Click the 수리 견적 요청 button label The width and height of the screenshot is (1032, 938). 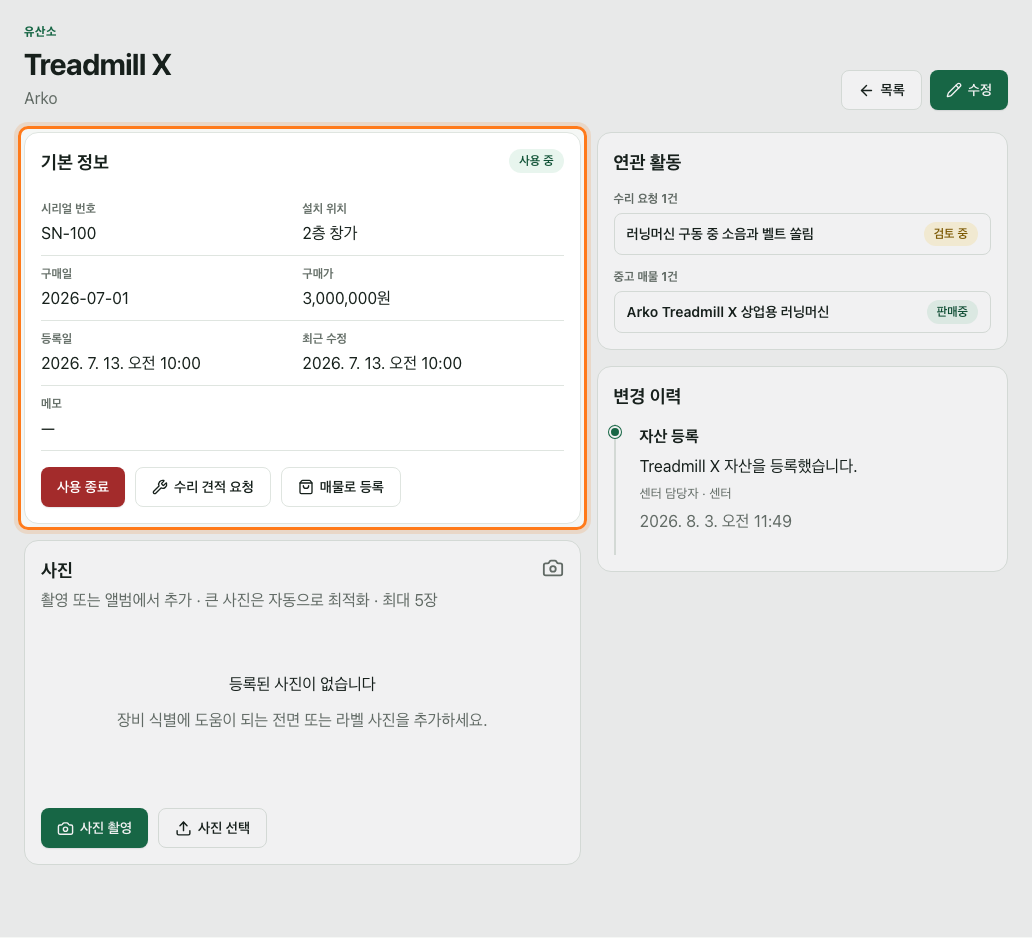pos(214,487)
